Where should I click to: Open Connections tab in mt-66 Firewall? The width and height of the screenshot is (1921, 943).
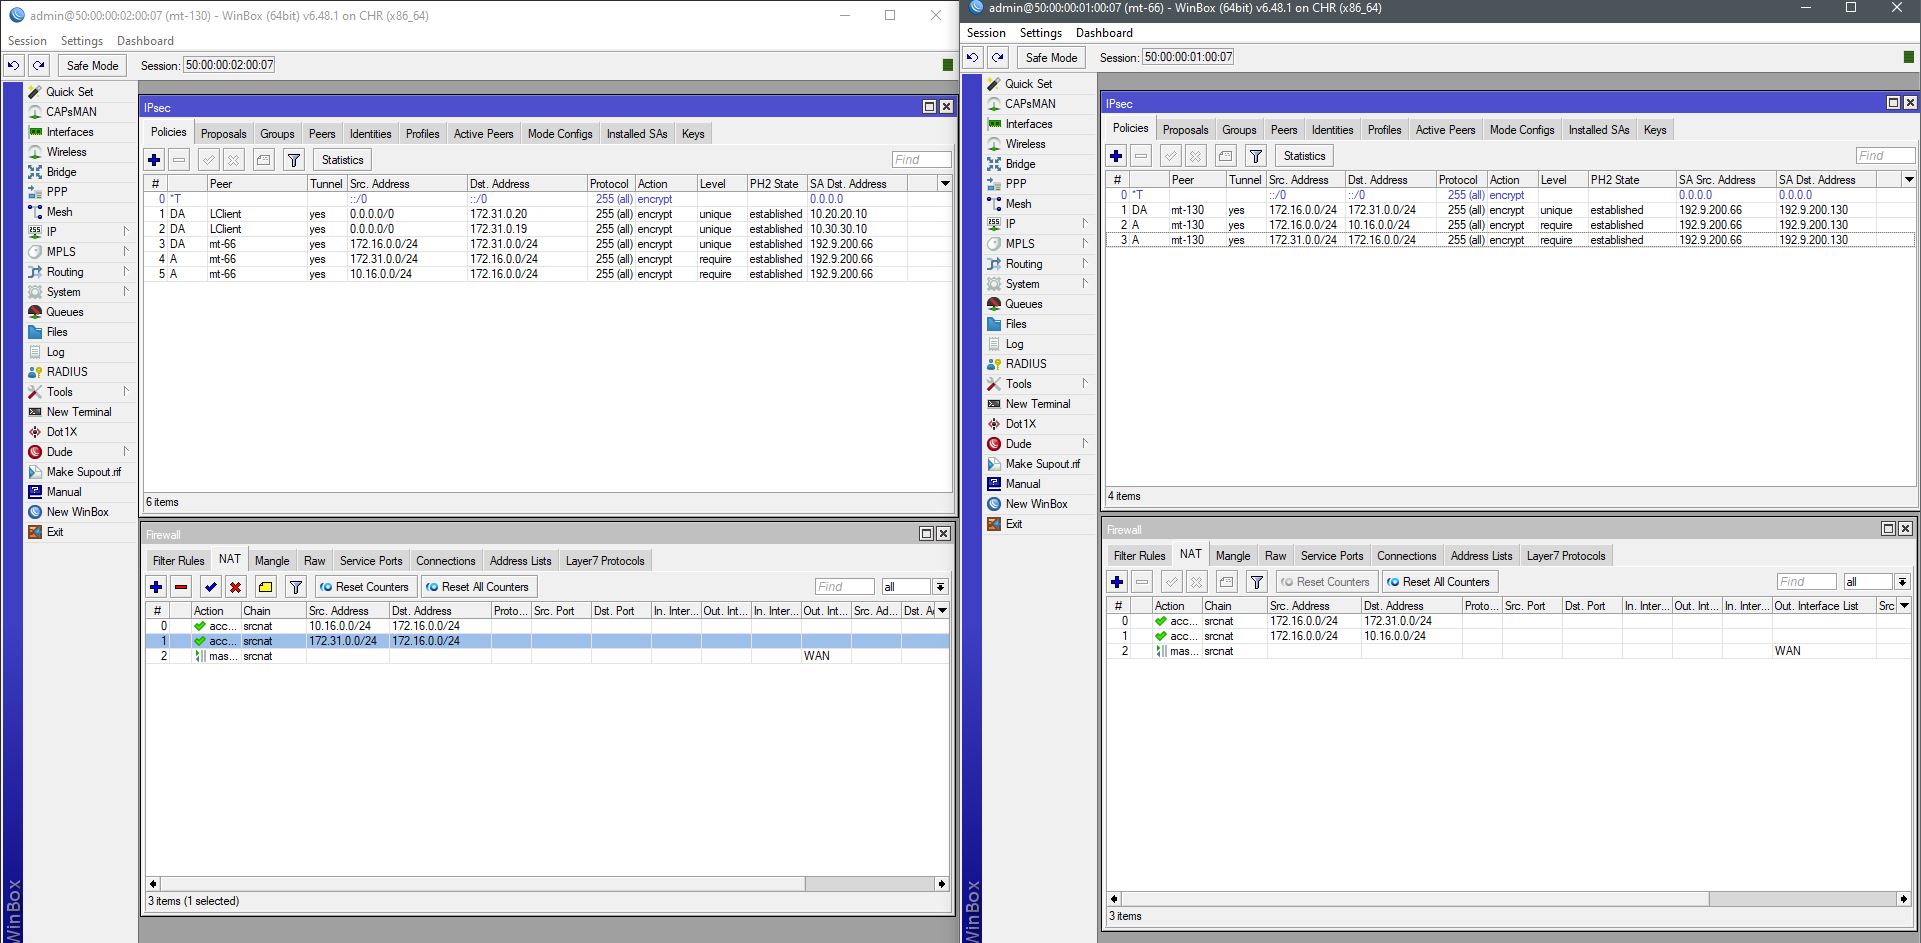click(x=1406, y=556)
